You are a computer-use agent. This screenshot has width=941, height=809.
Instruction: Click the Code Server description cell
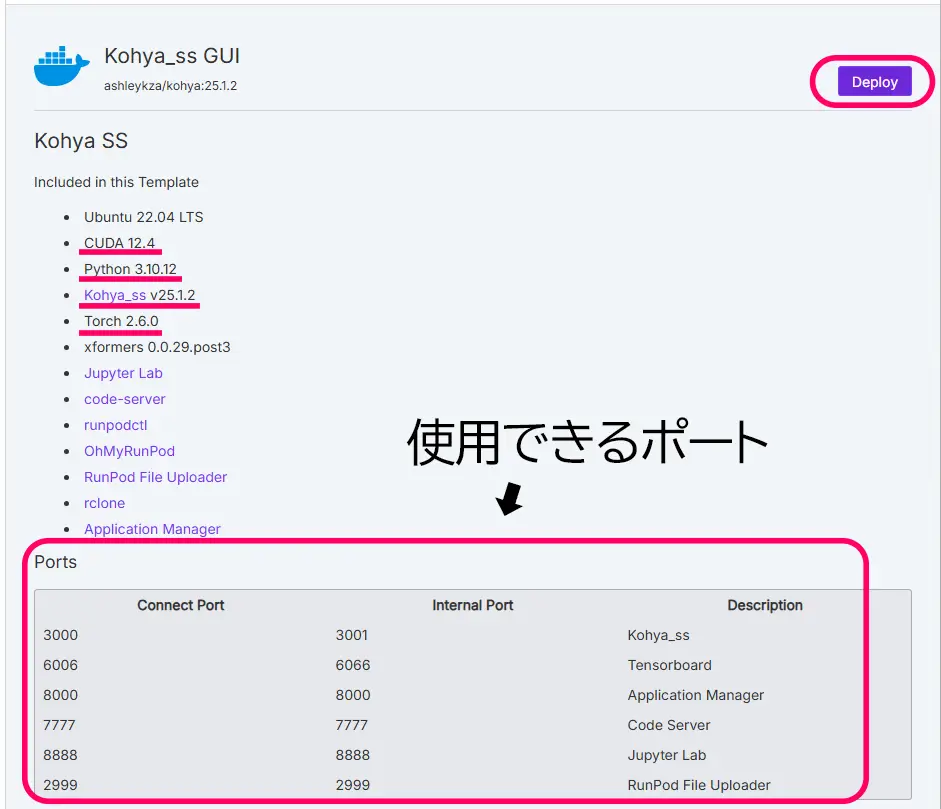pyautogui.click(x=669, y=725)
